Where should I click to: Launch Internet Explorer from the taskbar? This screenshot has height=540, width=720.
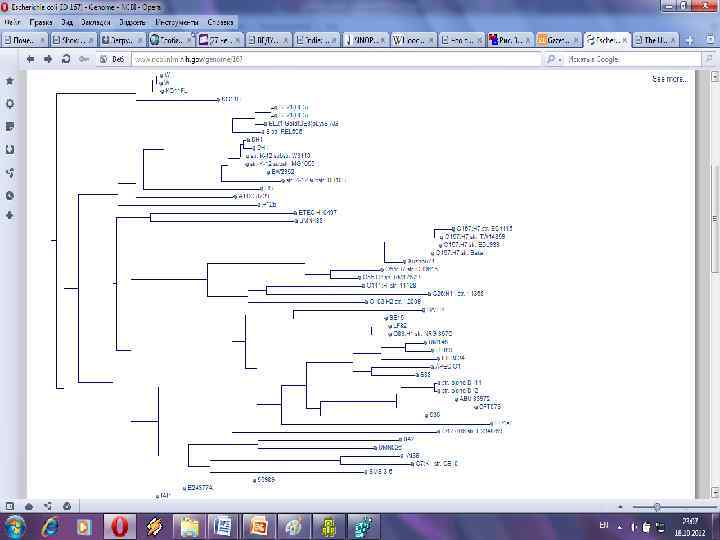point(50,526)
